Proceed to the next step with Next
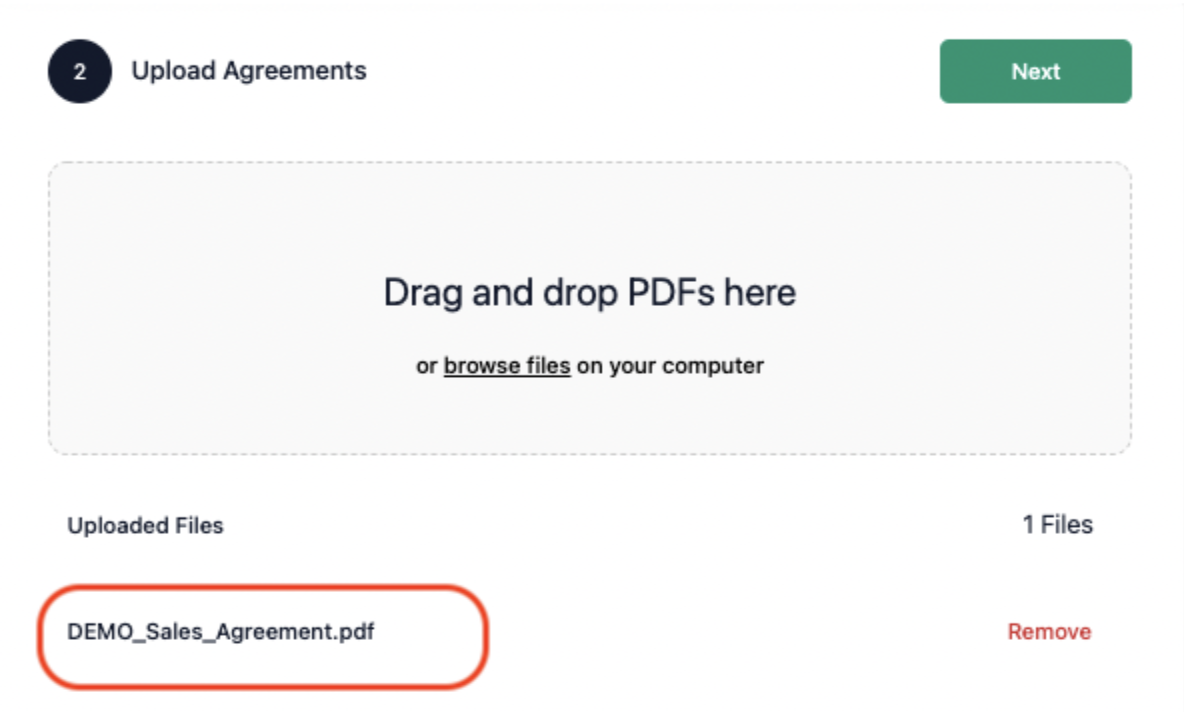Screen dimensions: 1184x712 [x=1035, y=71]
